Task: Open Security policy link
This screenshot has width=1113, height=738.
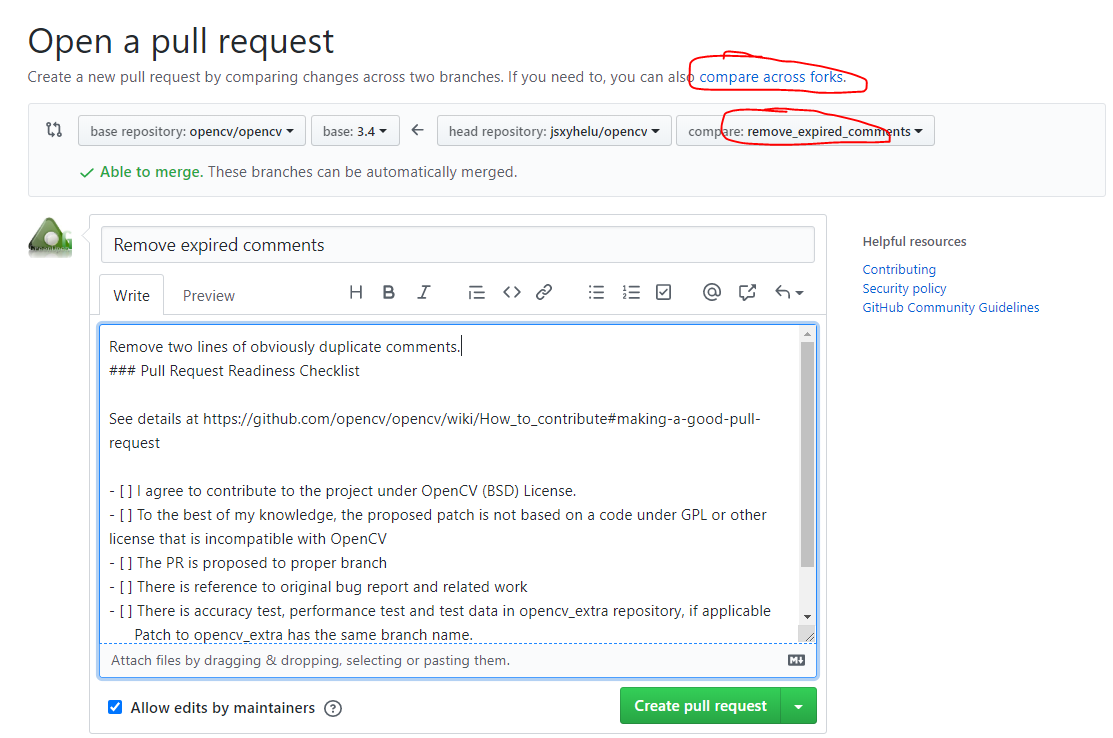Action: click(x=904, y=289)
